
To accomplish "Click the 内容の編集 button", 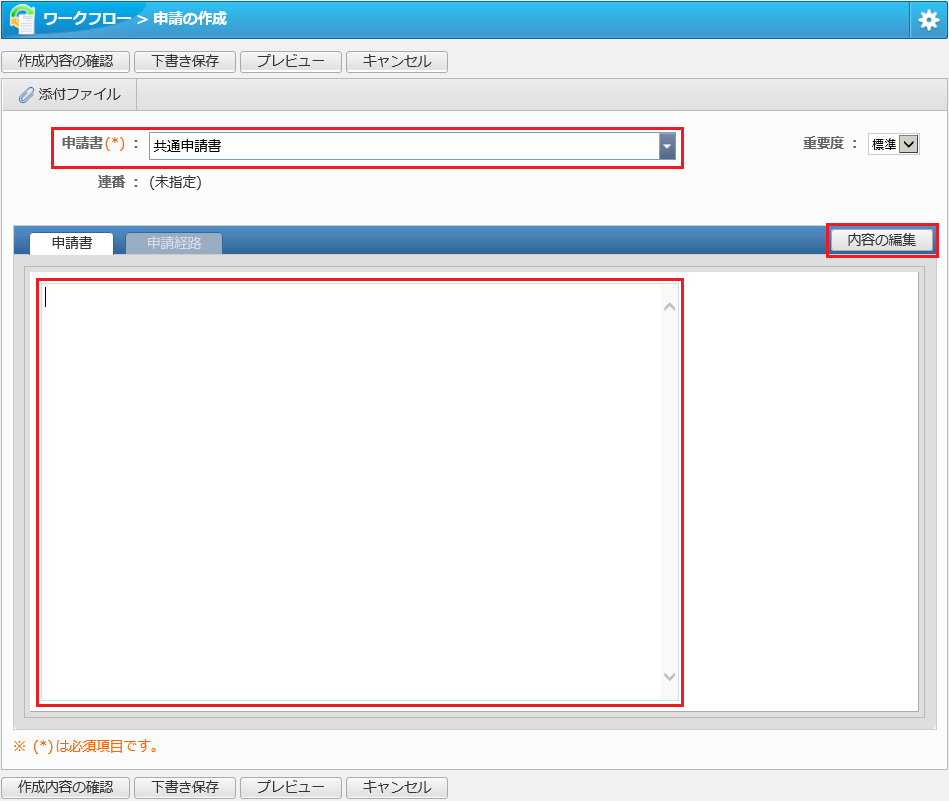I will pyautogui.click(x=882, y=240).
